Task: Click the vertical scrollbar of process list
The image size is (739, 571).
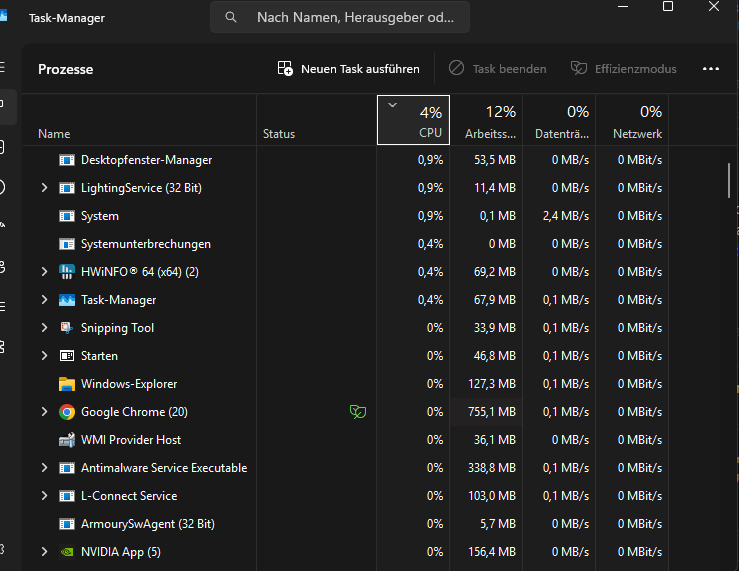Action: [729, 180]
